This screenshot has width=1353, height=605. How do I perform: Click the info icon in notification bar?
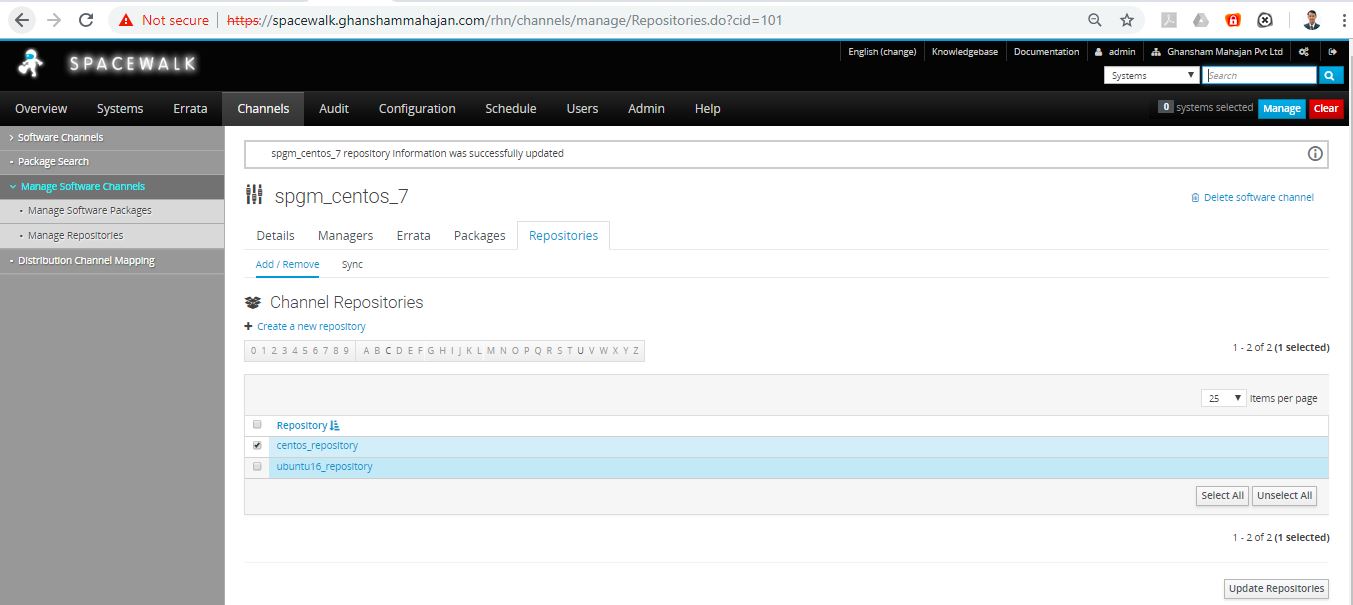coord(1315,154)
